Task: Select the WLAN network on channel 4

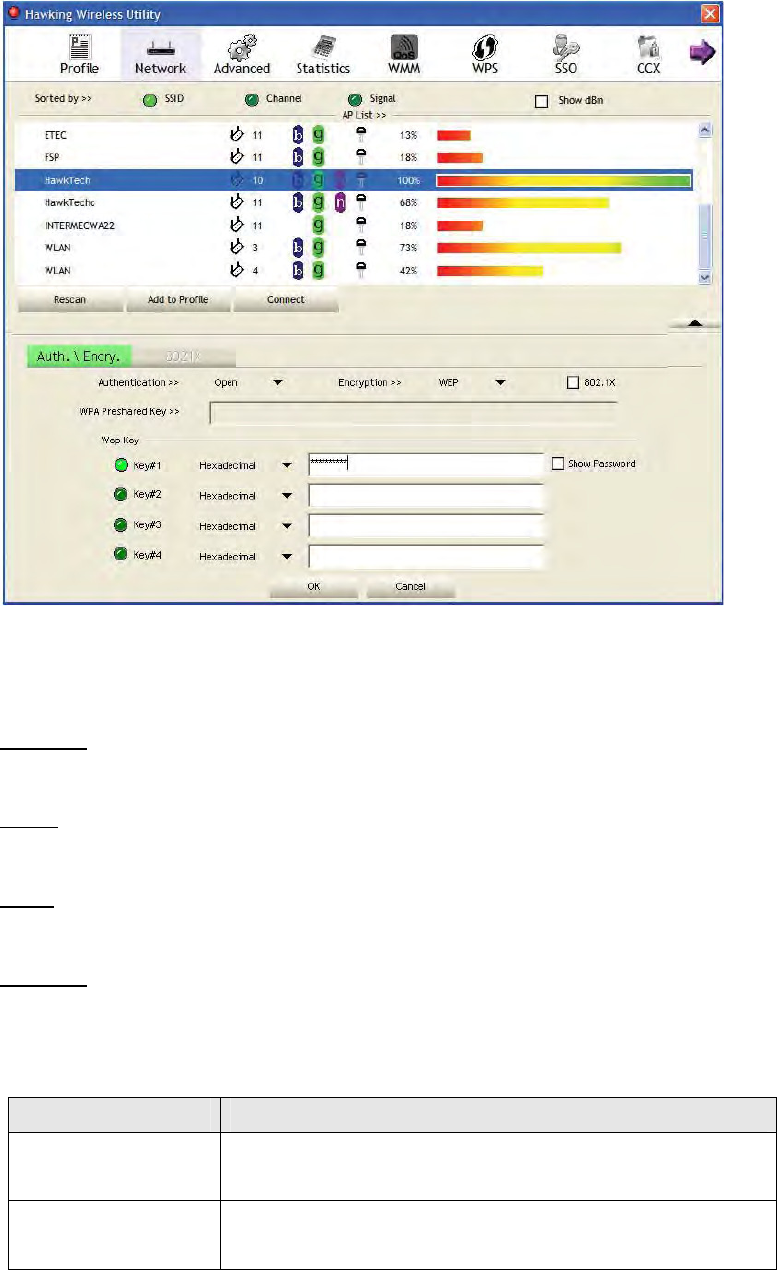Action: [x=355, y=270]
